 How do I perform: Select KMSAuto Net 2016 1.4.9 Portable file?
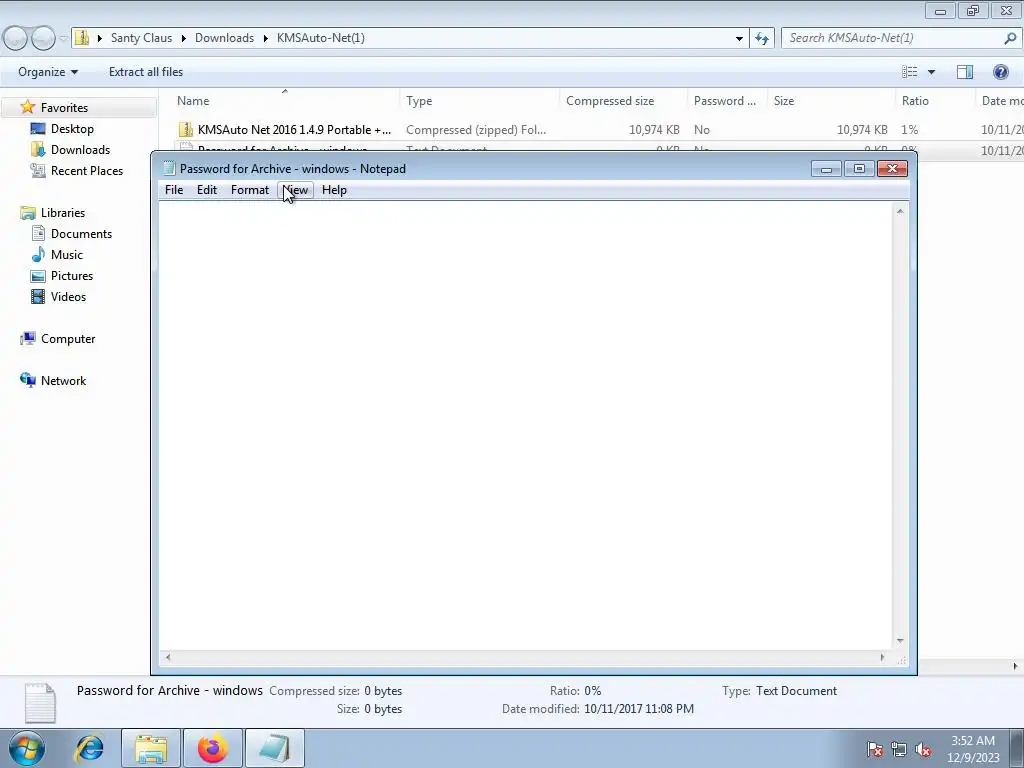[294, 129]
